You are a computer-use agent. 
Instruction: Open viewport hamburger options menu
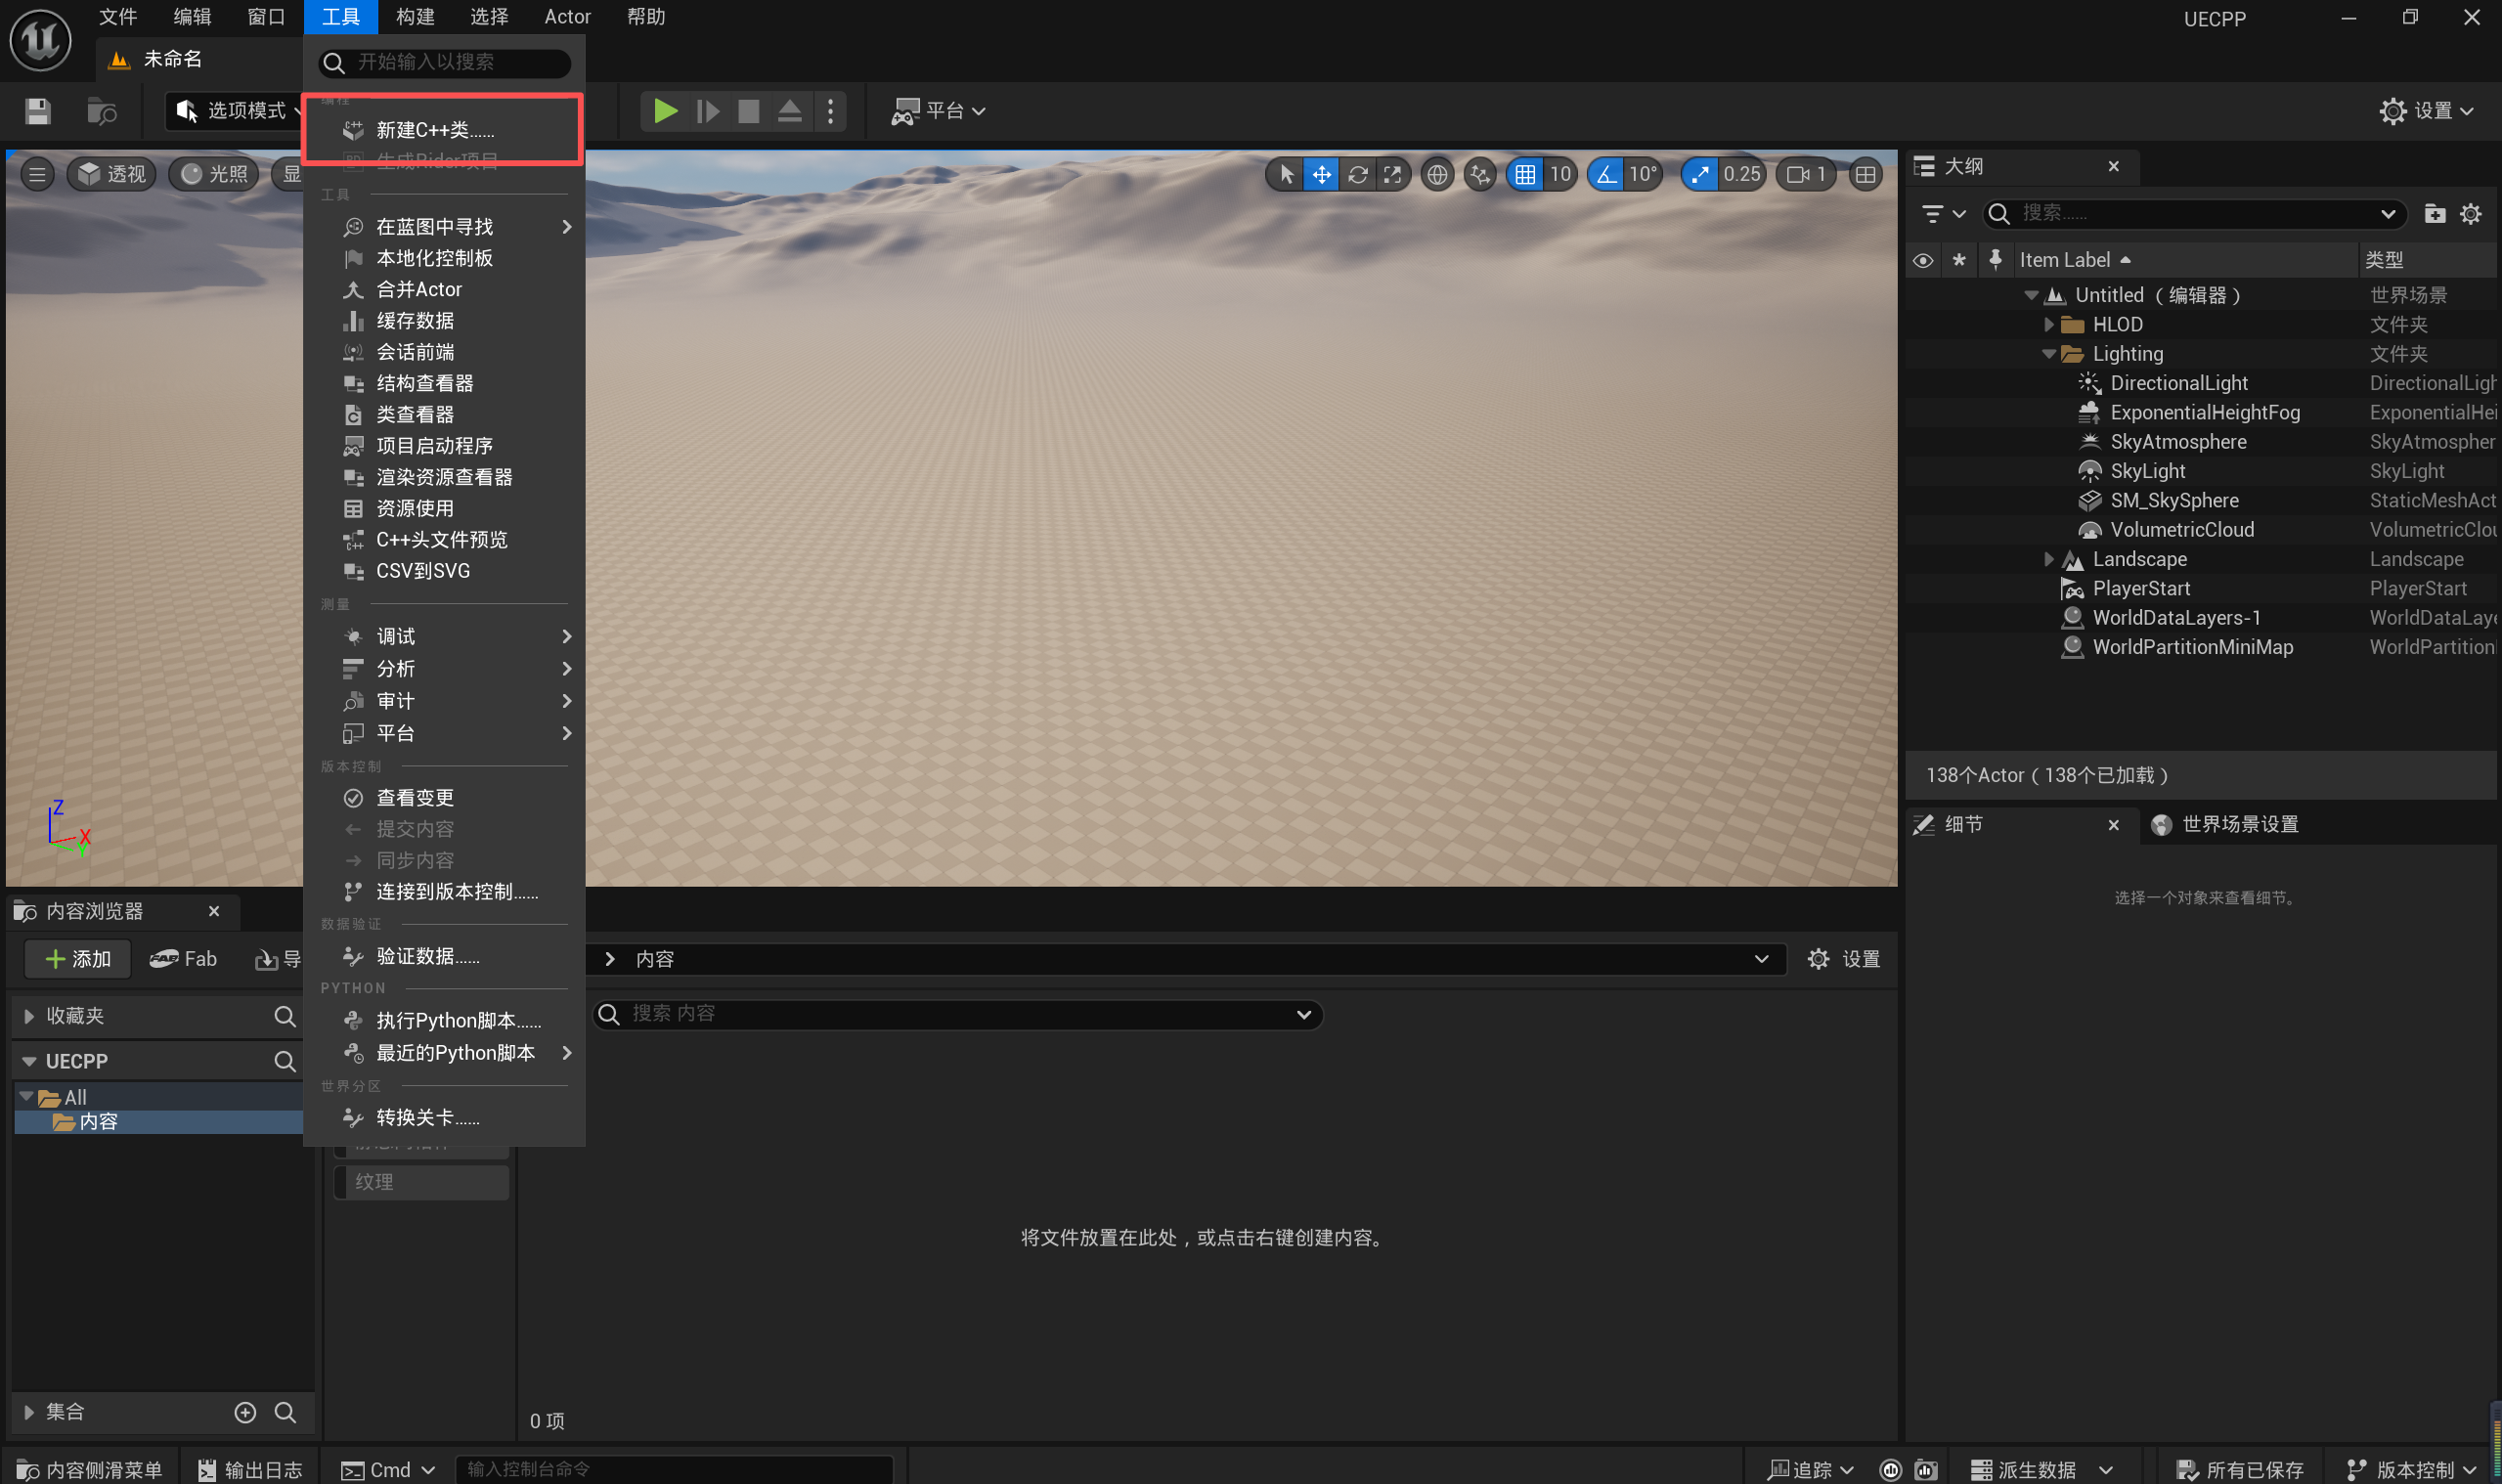(37, 175)
